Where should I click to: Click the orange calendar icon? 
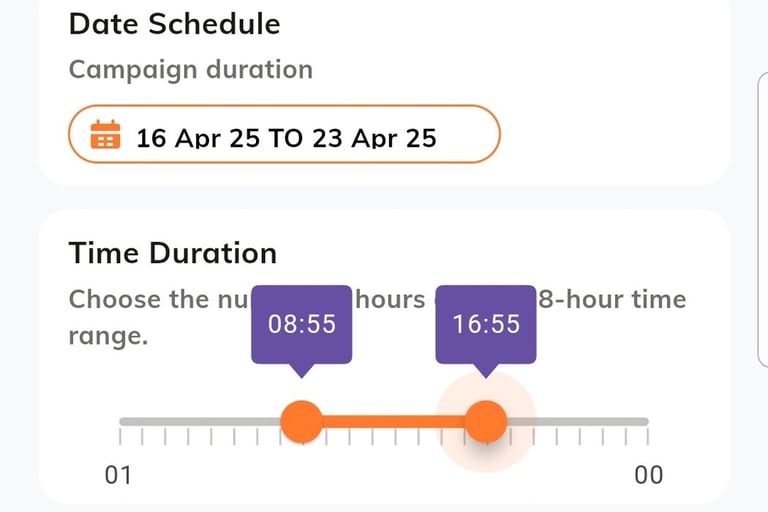pyautogui.click(x=105, y=135)
